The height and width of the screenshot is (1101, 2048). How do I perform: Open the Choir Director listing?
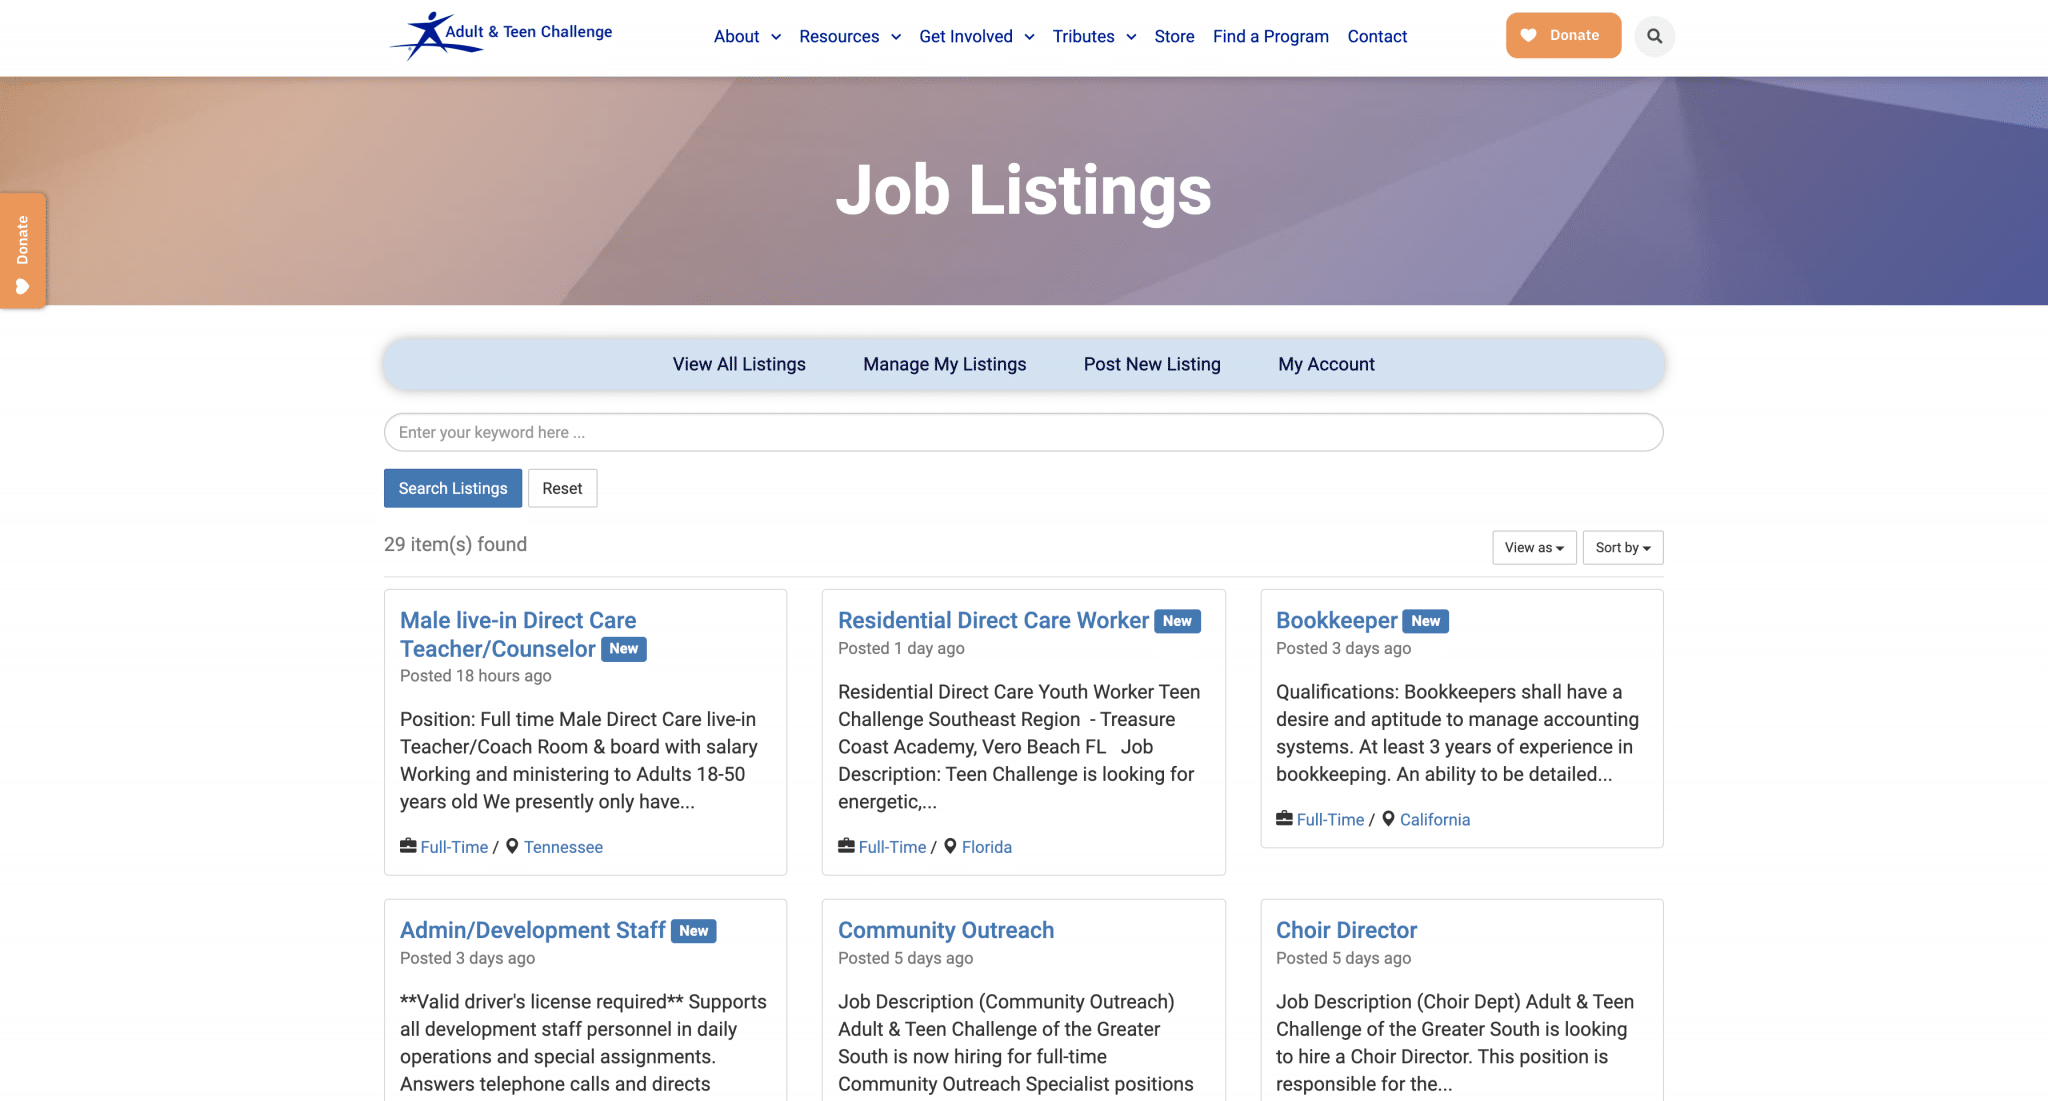pyautogui.click(x=1346, y=930)
